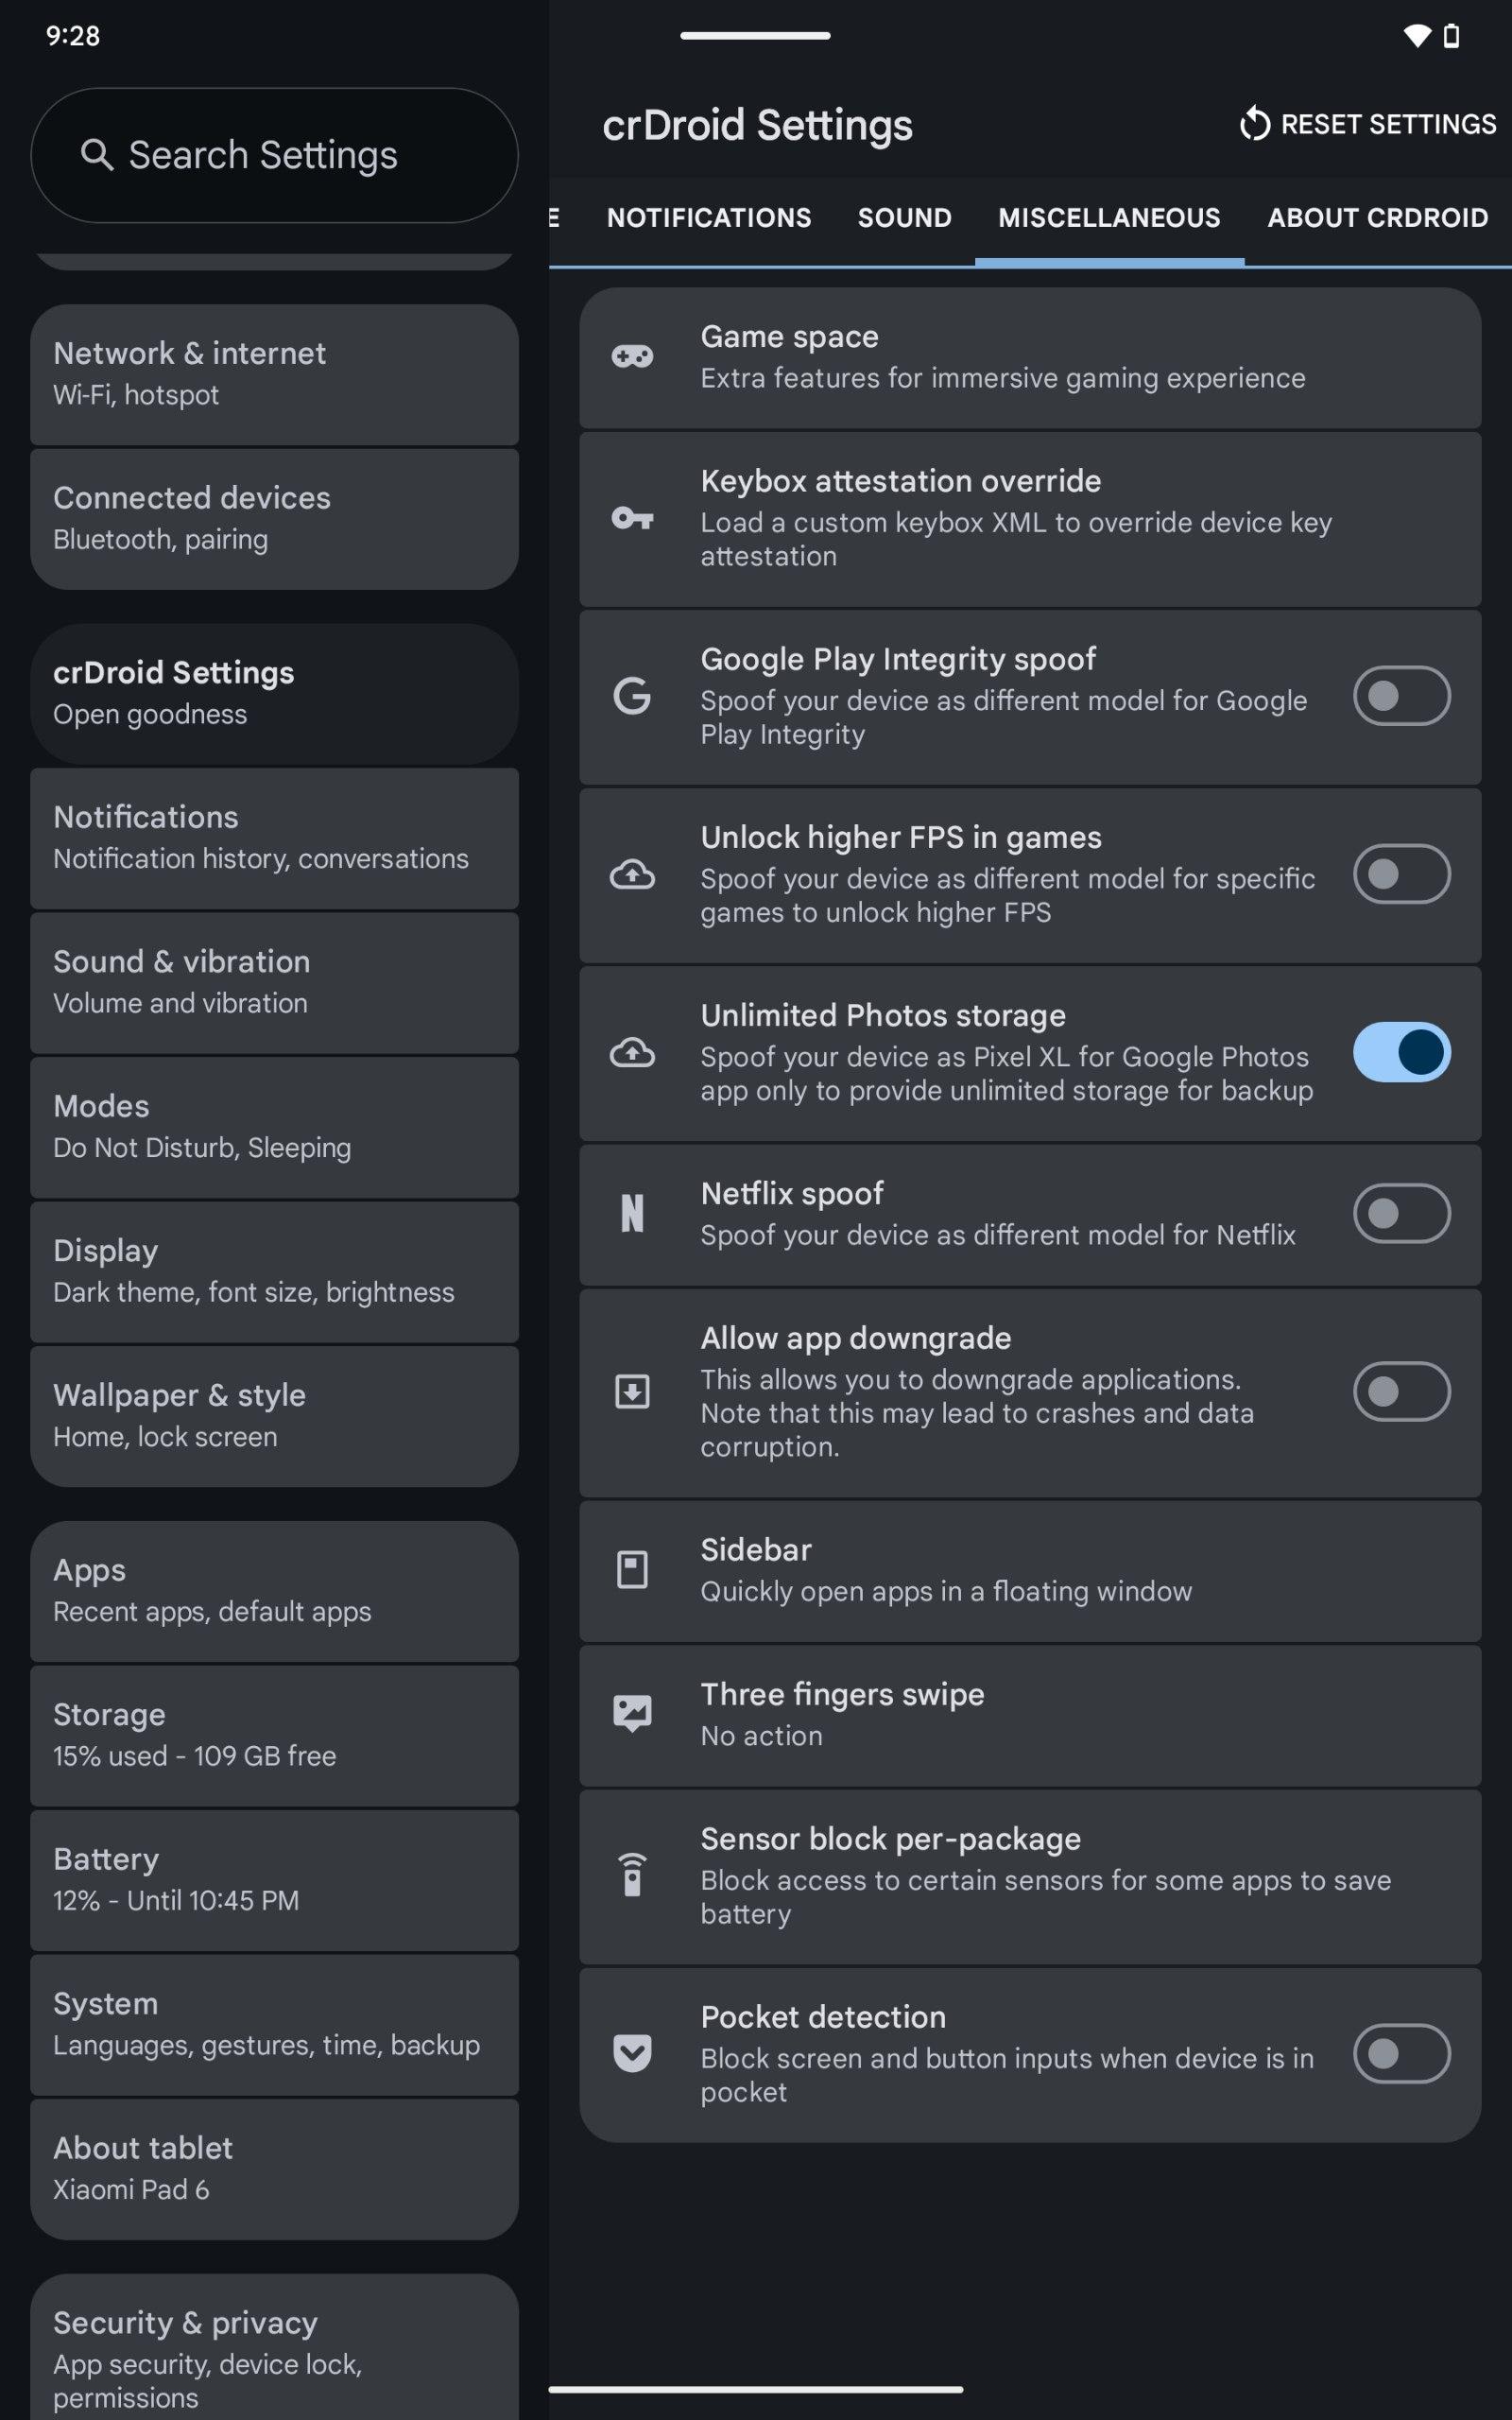Click the Three fingers swipe icon
The width and height of the screenshot is (1512, 2420).
[632, 1714]
